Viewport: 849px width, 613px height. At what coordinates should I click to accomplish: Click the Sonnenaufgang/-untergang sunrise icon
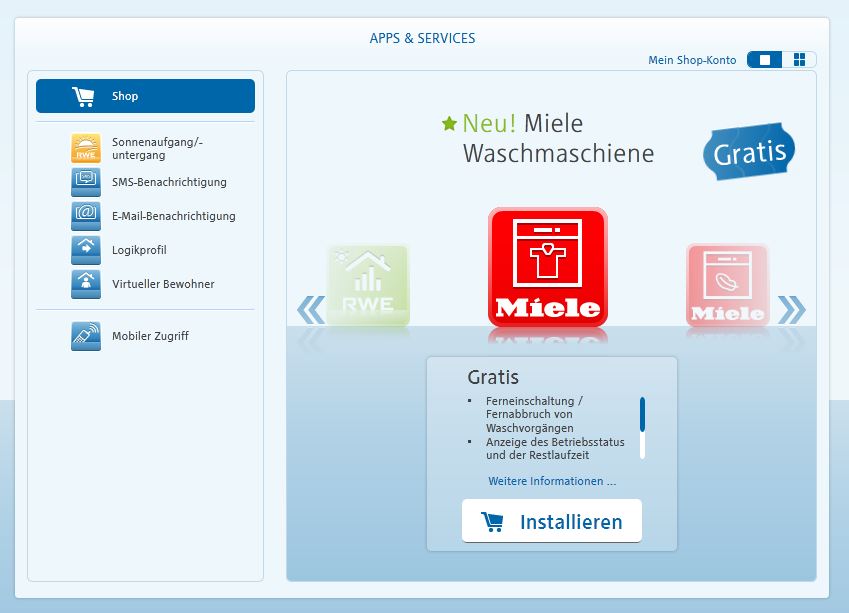[x=86, y=148]
